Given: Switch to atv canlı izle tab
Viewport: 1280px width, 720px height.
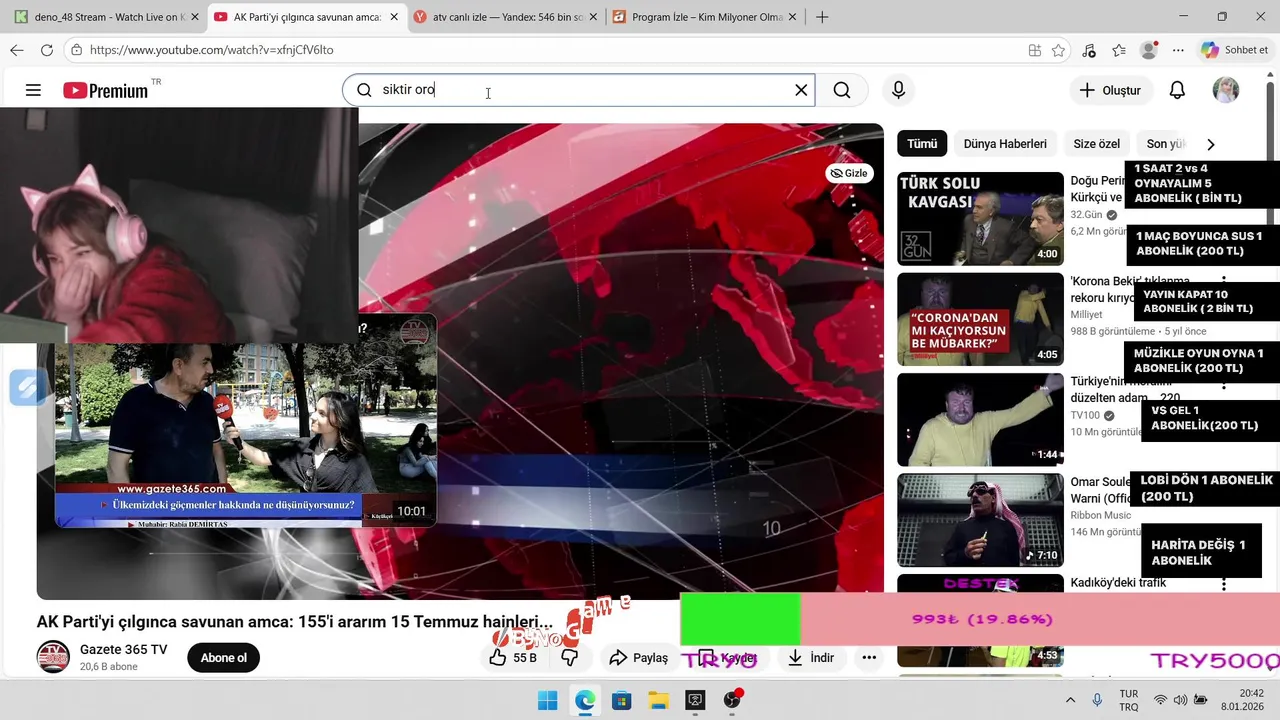Looking at the screenshot, I should (x=507, y=17).
